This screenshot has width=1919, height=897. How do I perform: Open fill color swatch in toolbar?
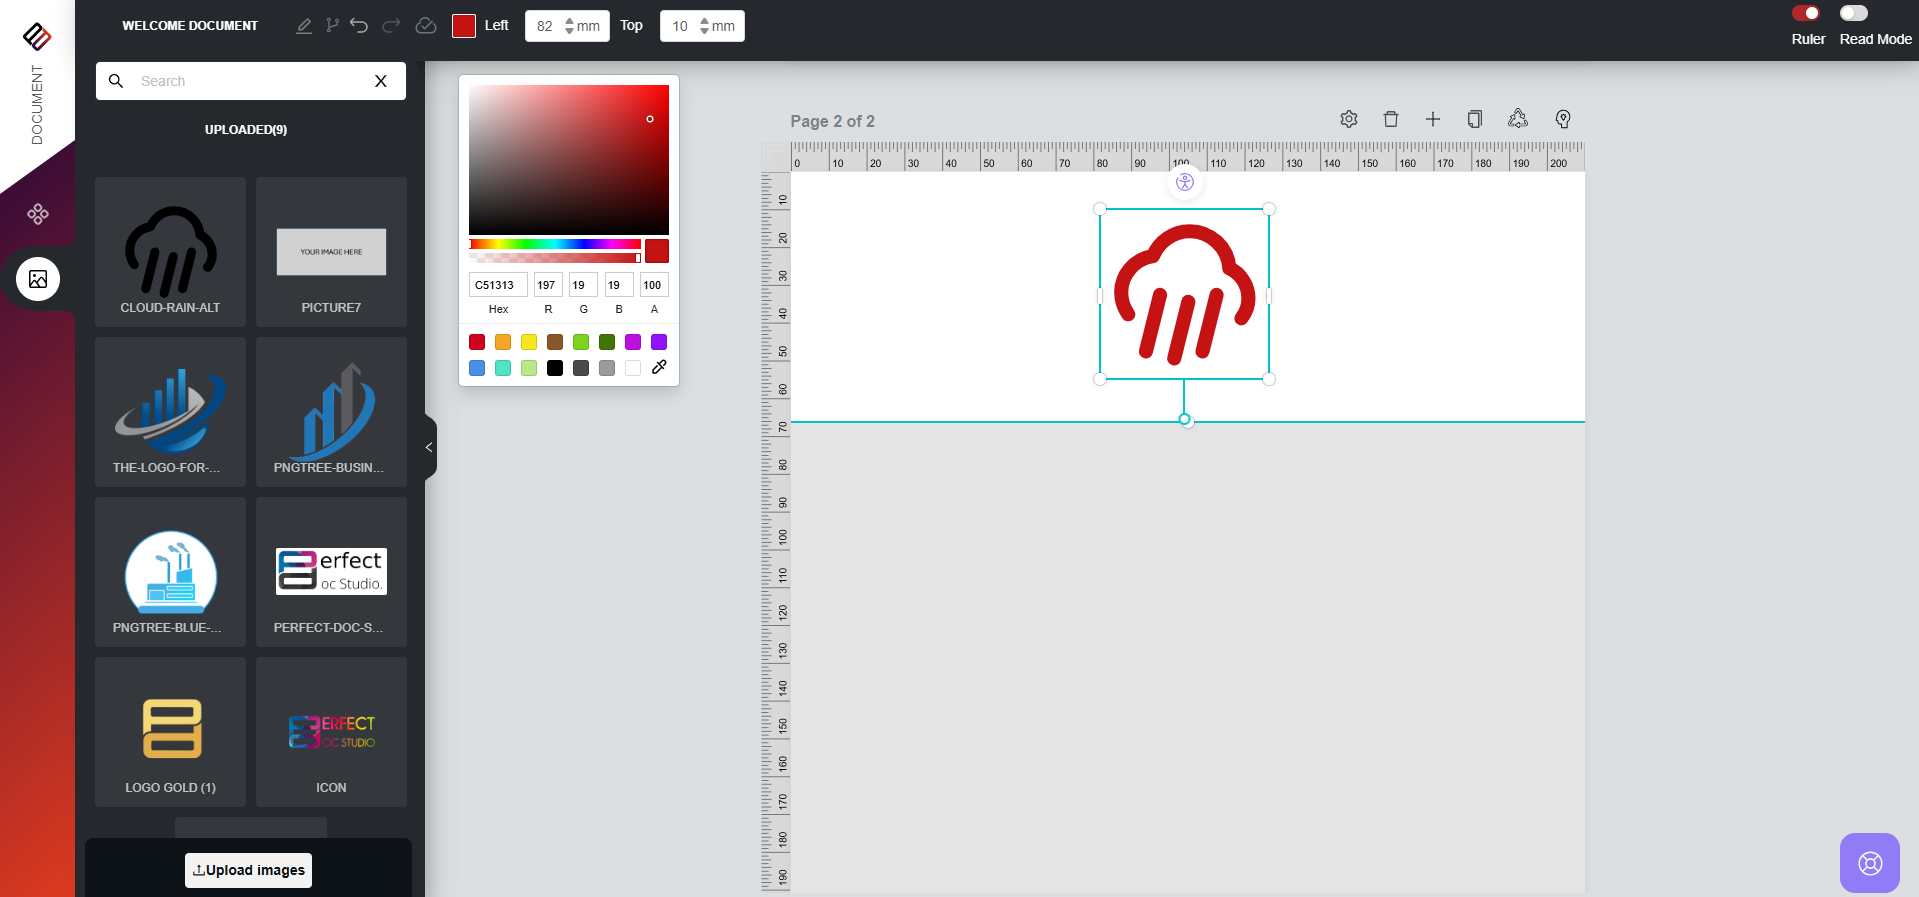[x=464, y=26]
